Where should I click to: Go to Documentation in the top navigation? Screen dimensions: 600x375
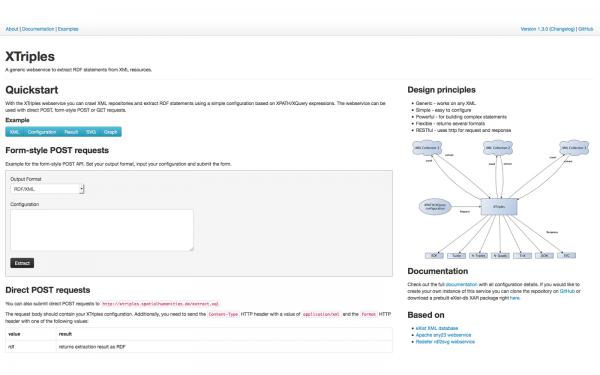38,29
